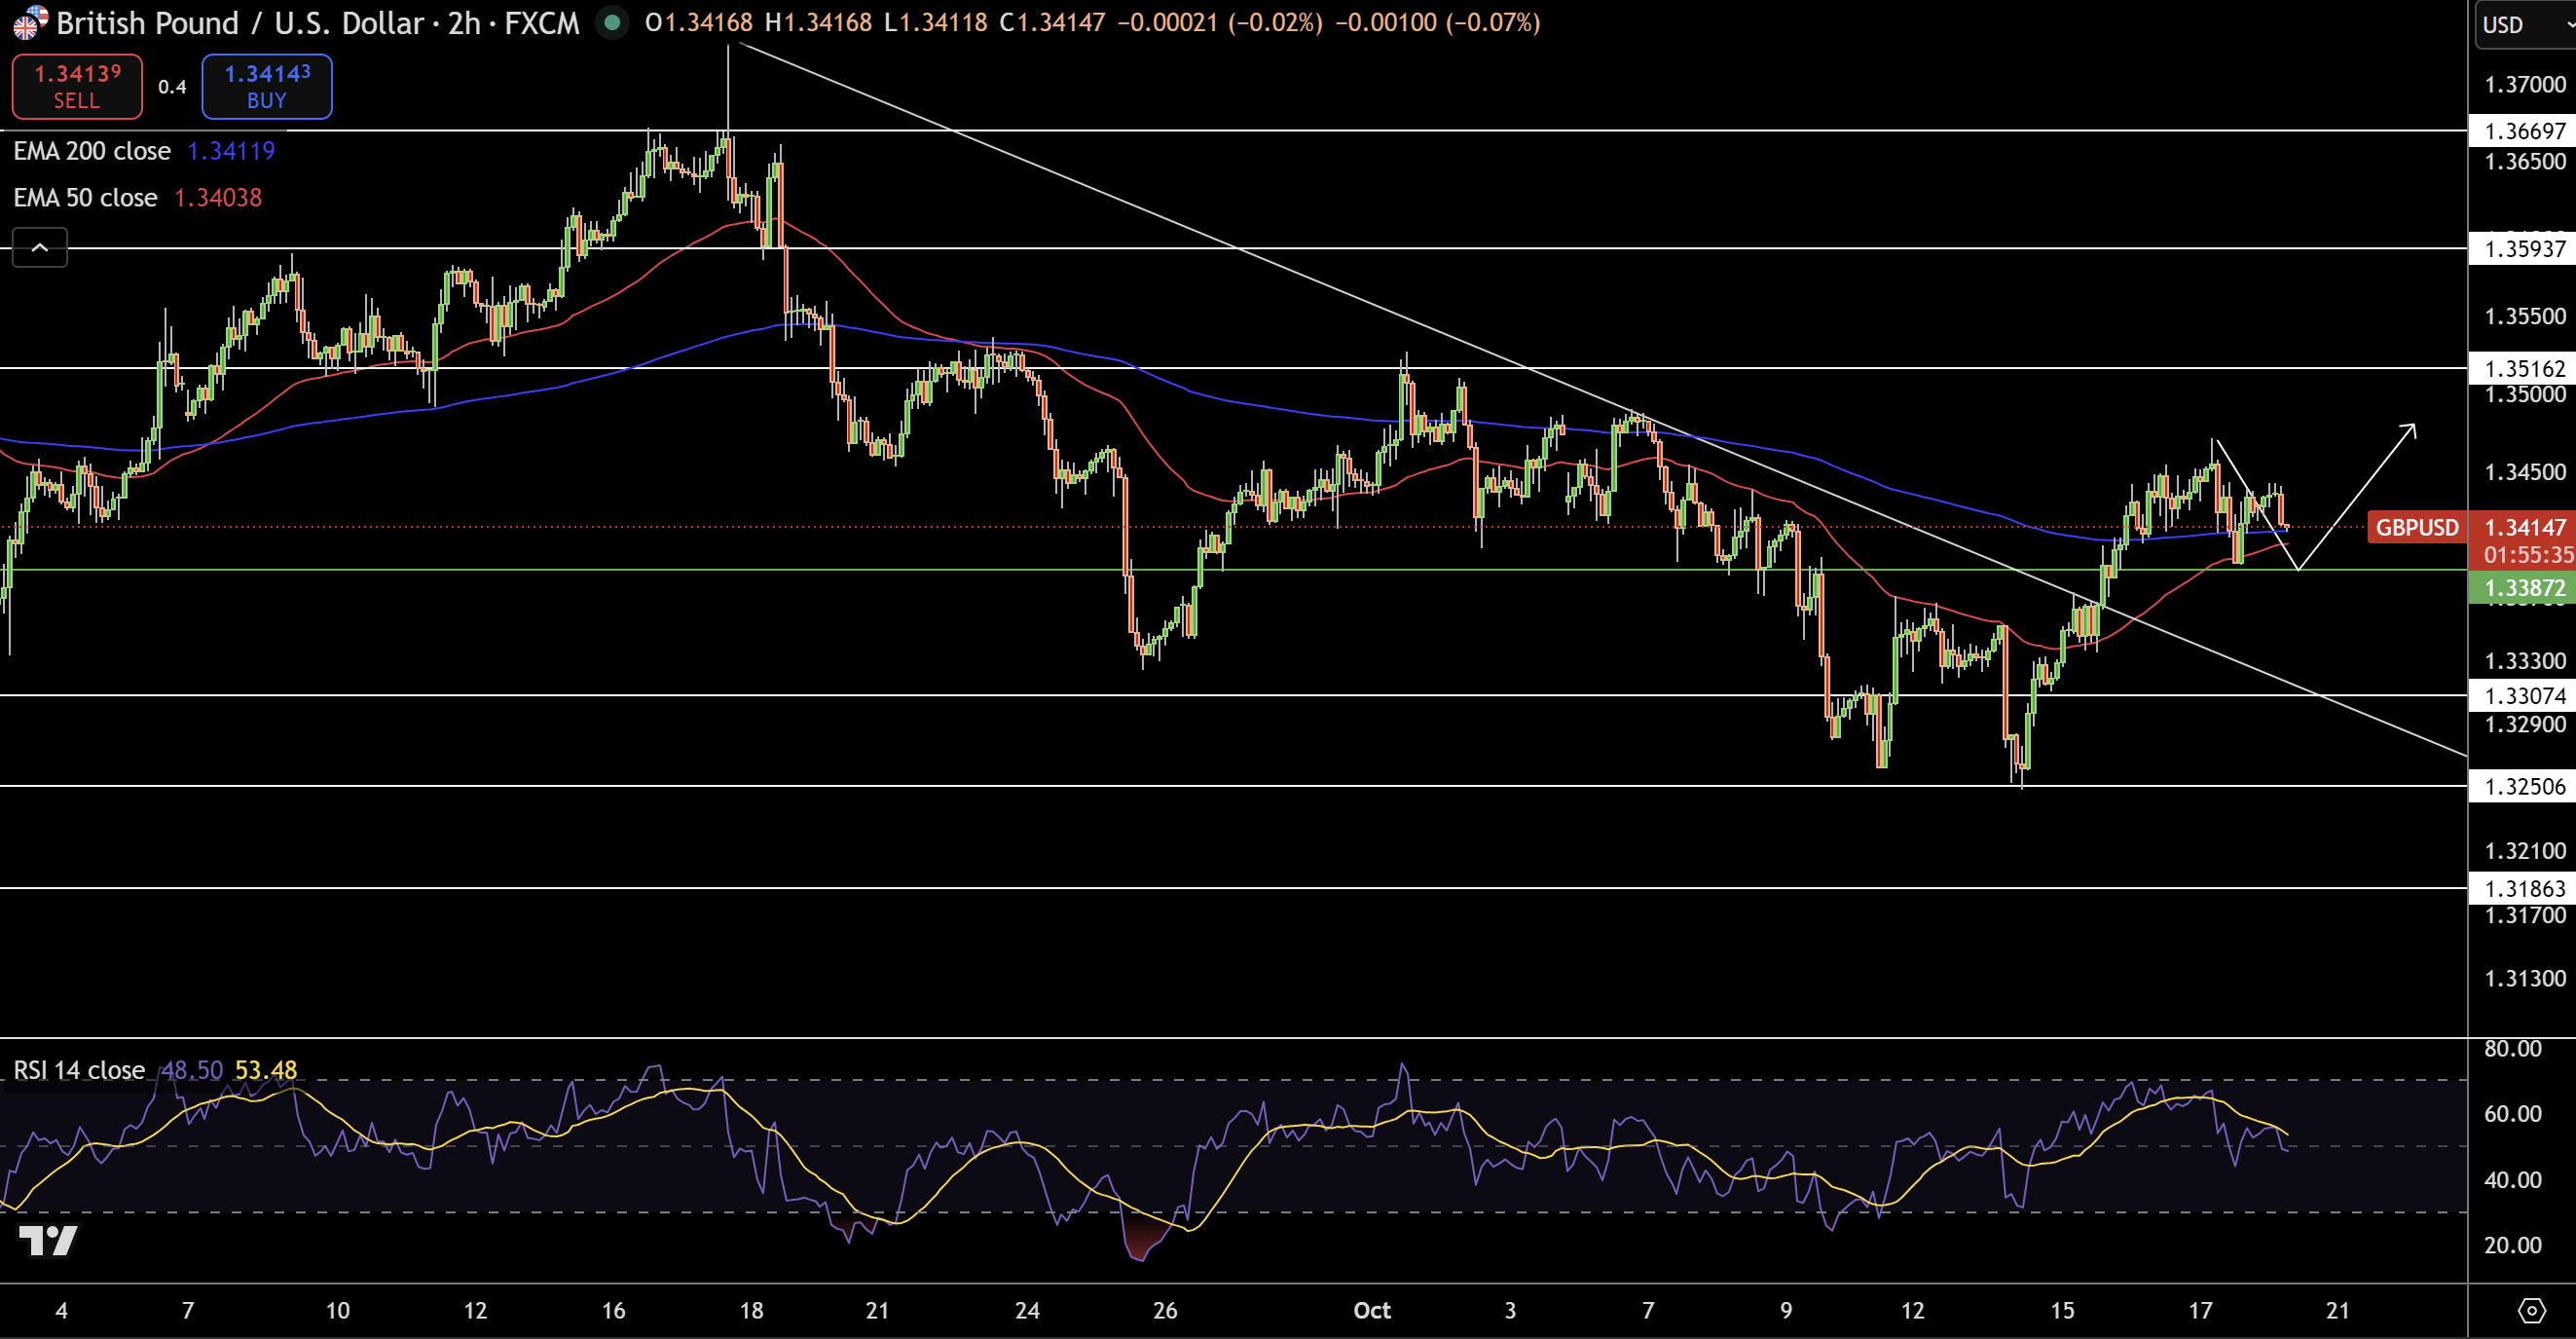This screenshot has height=1339, width=2576.
Task: Open chart settings gear icon
Action: [x=2531, y=1310]
